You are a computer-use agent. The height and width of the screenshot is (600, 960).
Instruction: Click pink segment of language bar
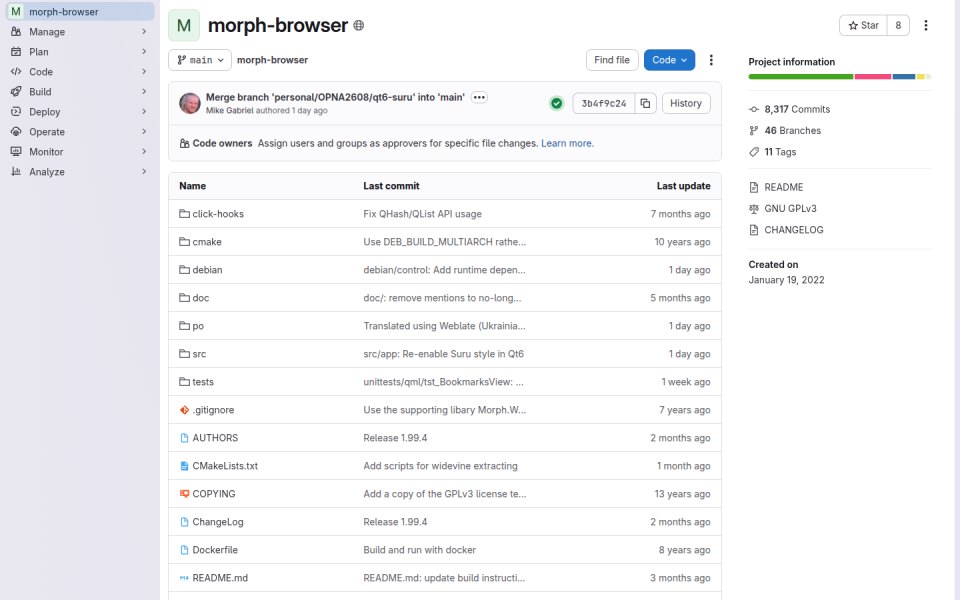pyautogui.click(x=872, y=77)
